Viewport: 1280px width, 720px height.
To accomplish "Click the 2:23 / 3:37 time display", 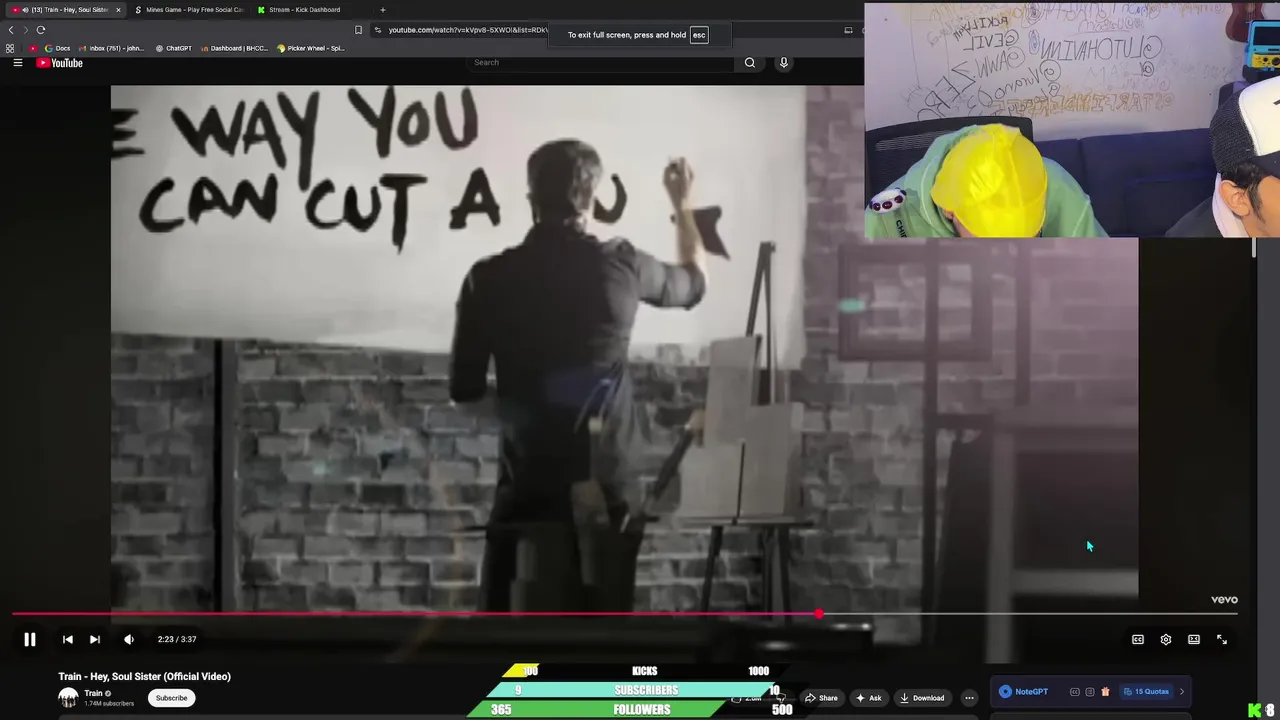I will pyautogui.click(x=177, y=639).
